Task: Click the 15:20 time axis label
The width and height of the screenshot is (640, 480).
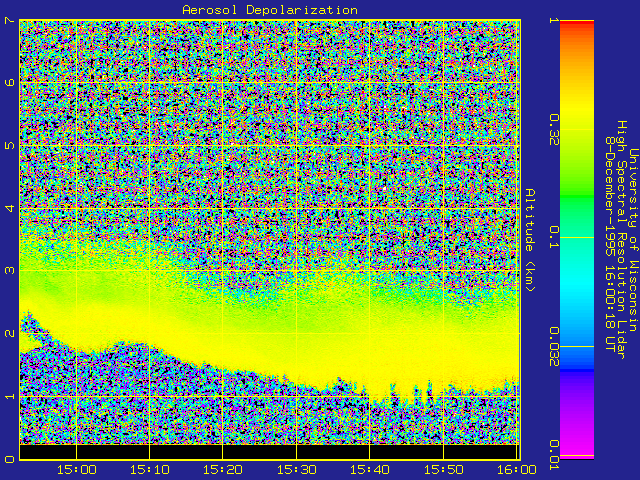Action: point(223,470)
